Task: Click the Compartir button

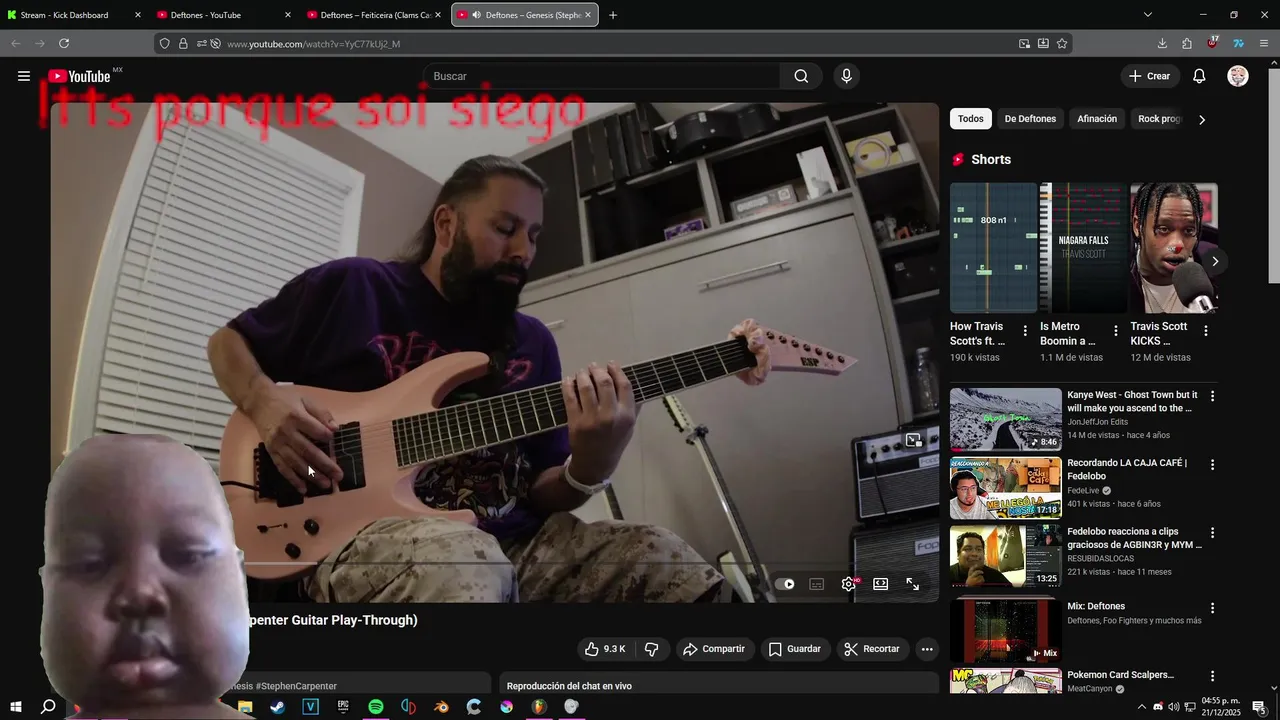Action: [714, 649]
